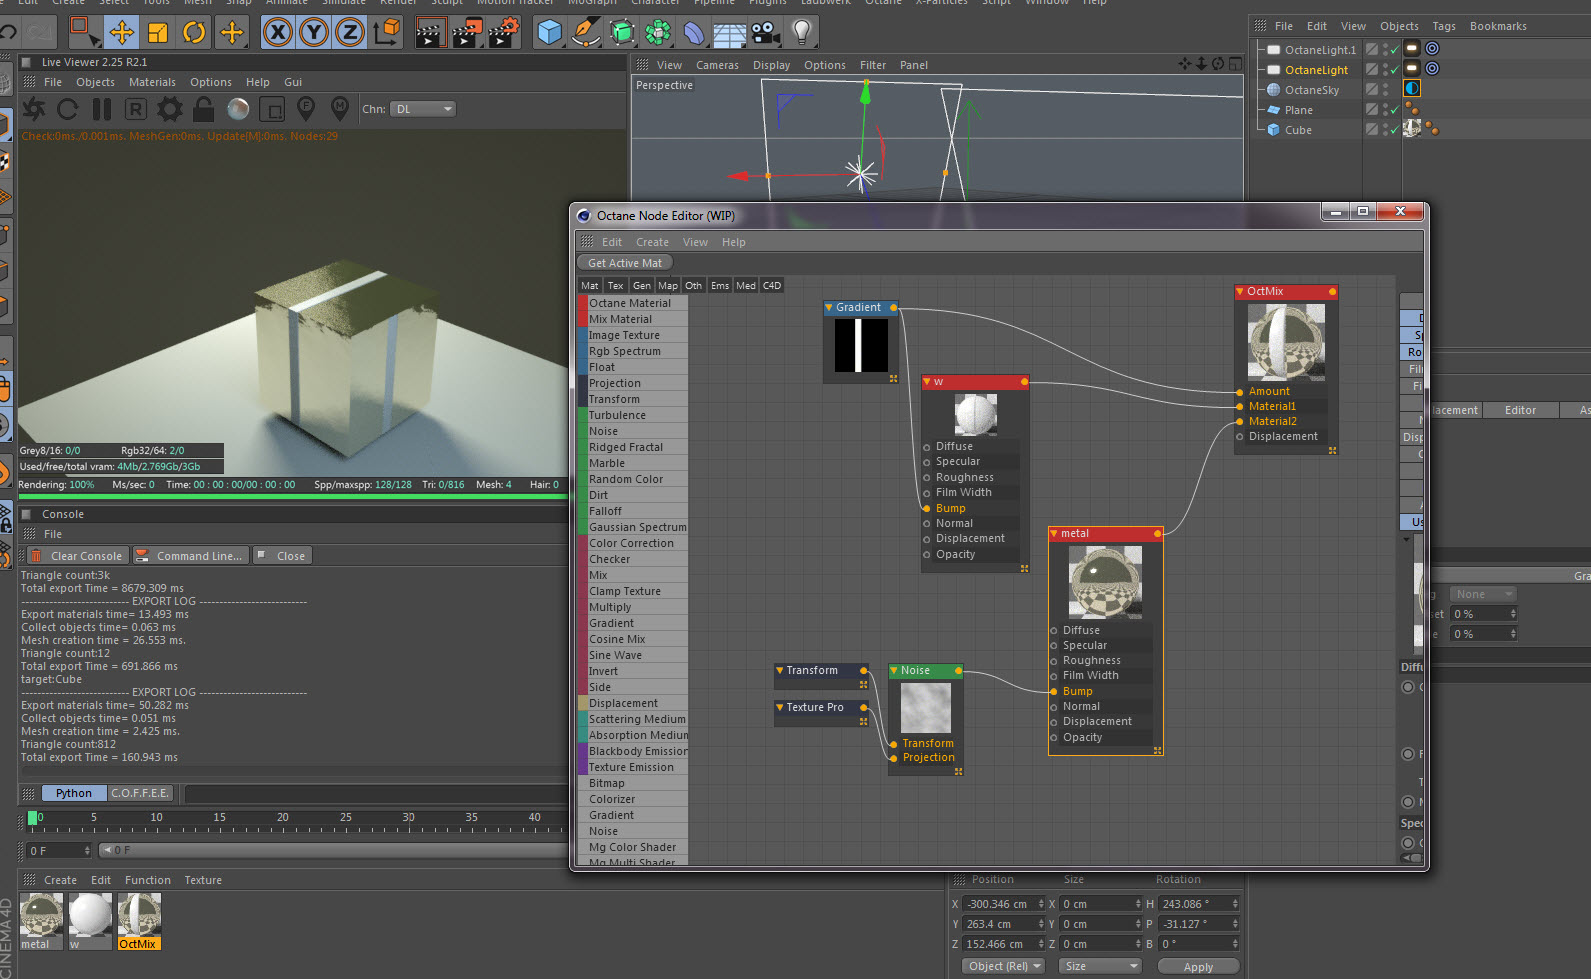Restart render in Live Viewer
The image size is (1591, 979).
(68, 108)
